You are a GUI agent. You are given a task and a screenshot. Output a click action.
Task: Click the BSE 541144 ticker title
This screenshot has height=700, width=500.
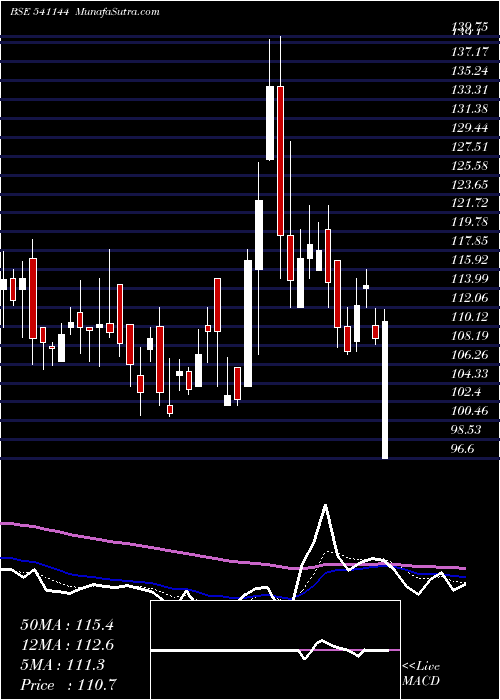pos(39,12)
